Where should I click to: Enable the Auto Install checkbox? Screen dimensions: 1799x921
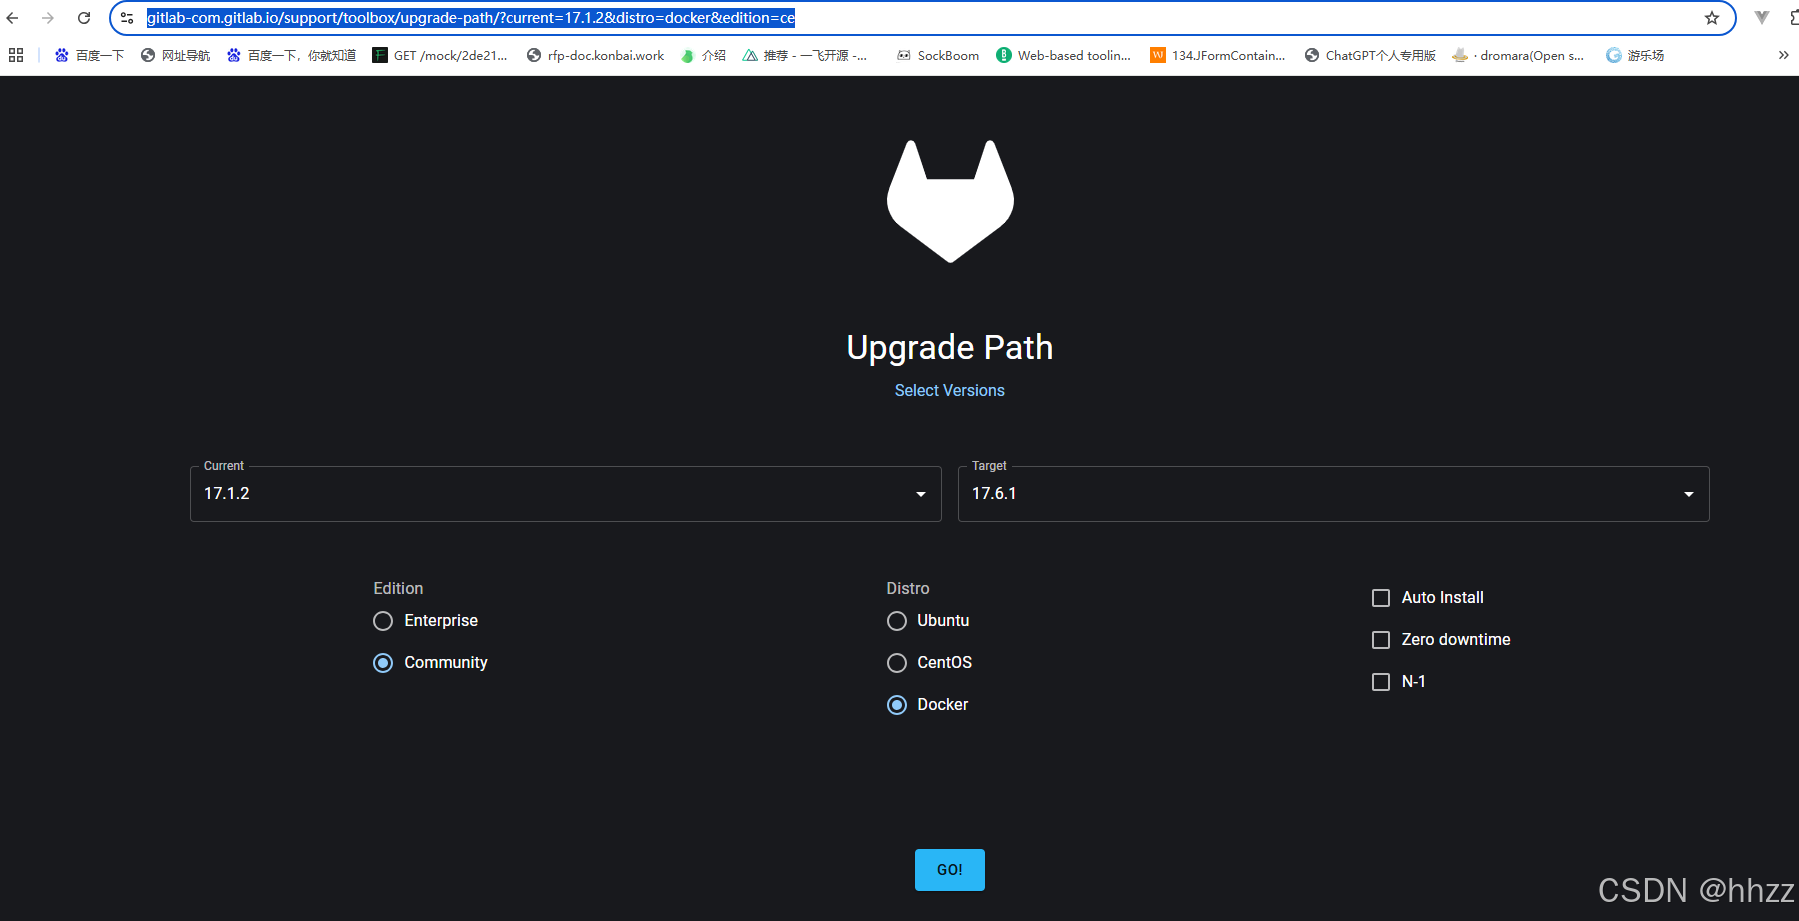[1381, 598]
